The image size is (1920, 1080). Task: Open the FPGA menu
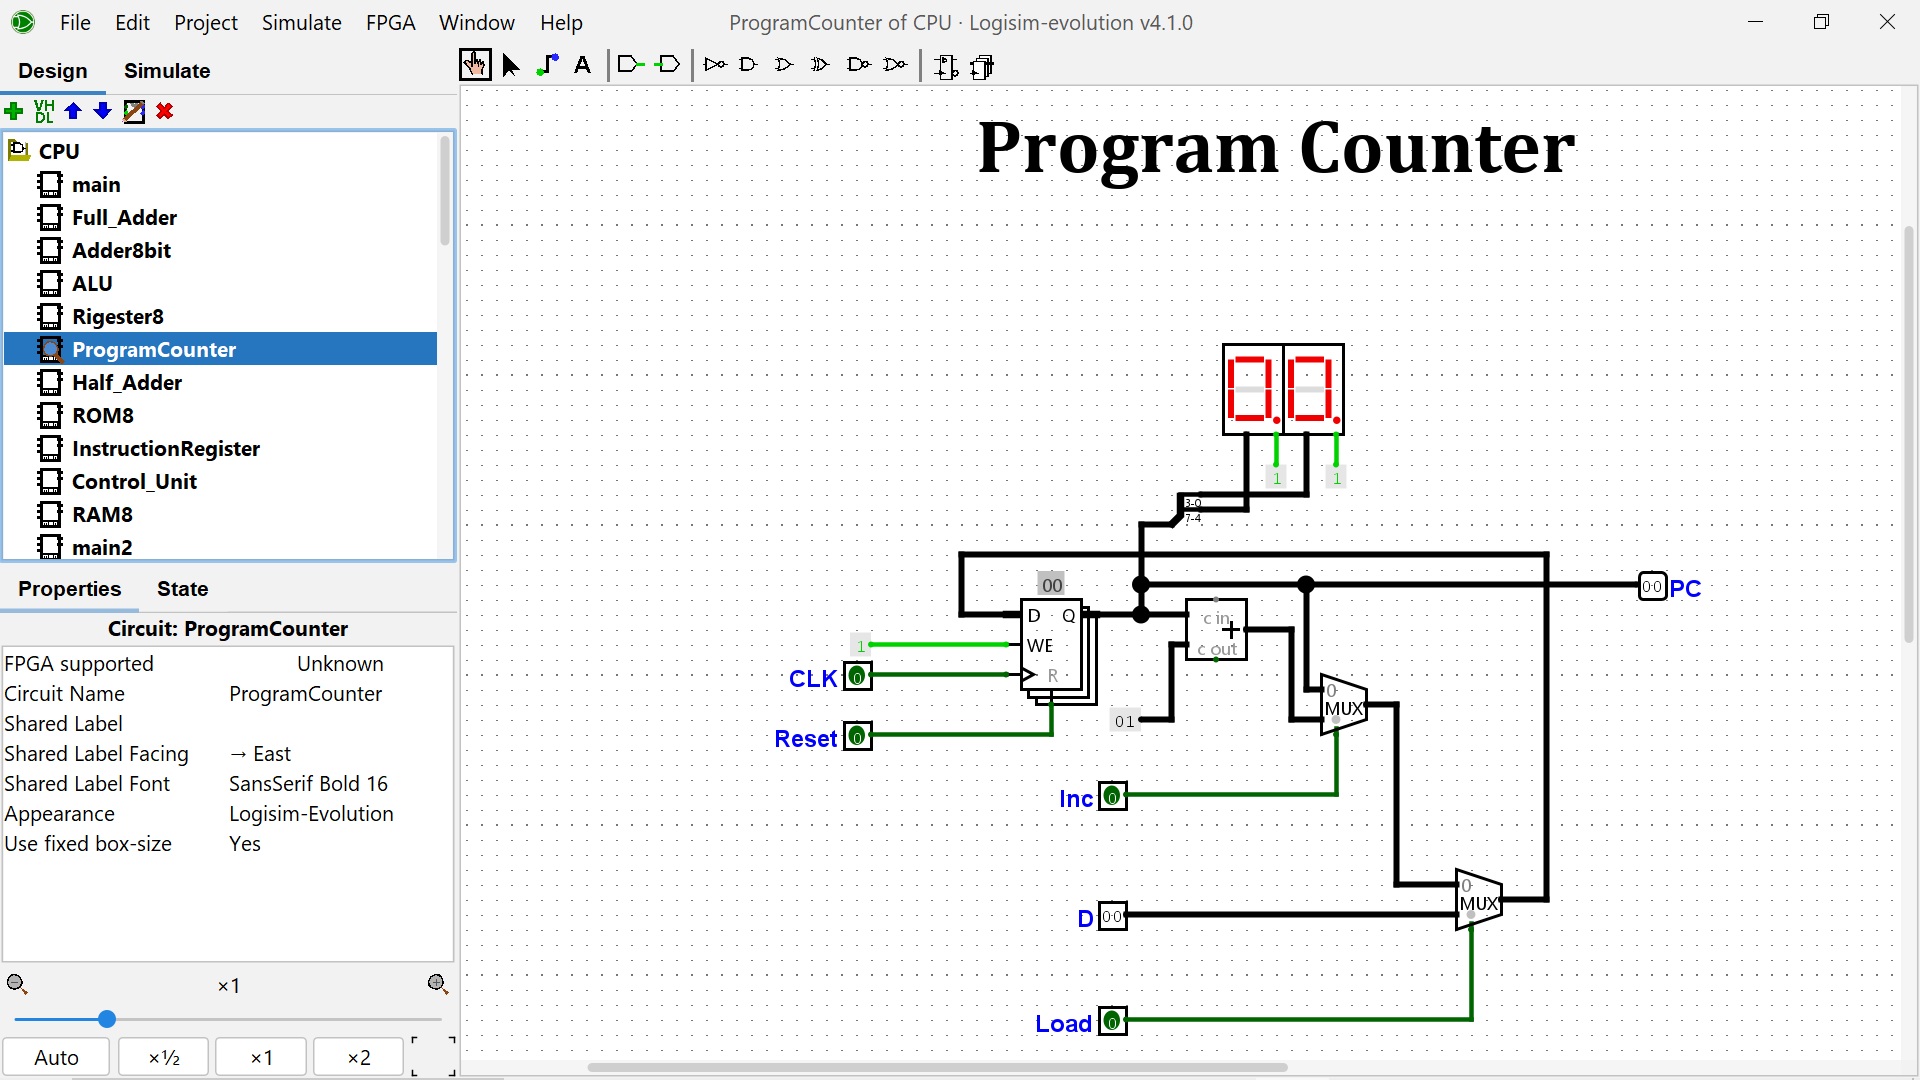(x=390, y=22)
